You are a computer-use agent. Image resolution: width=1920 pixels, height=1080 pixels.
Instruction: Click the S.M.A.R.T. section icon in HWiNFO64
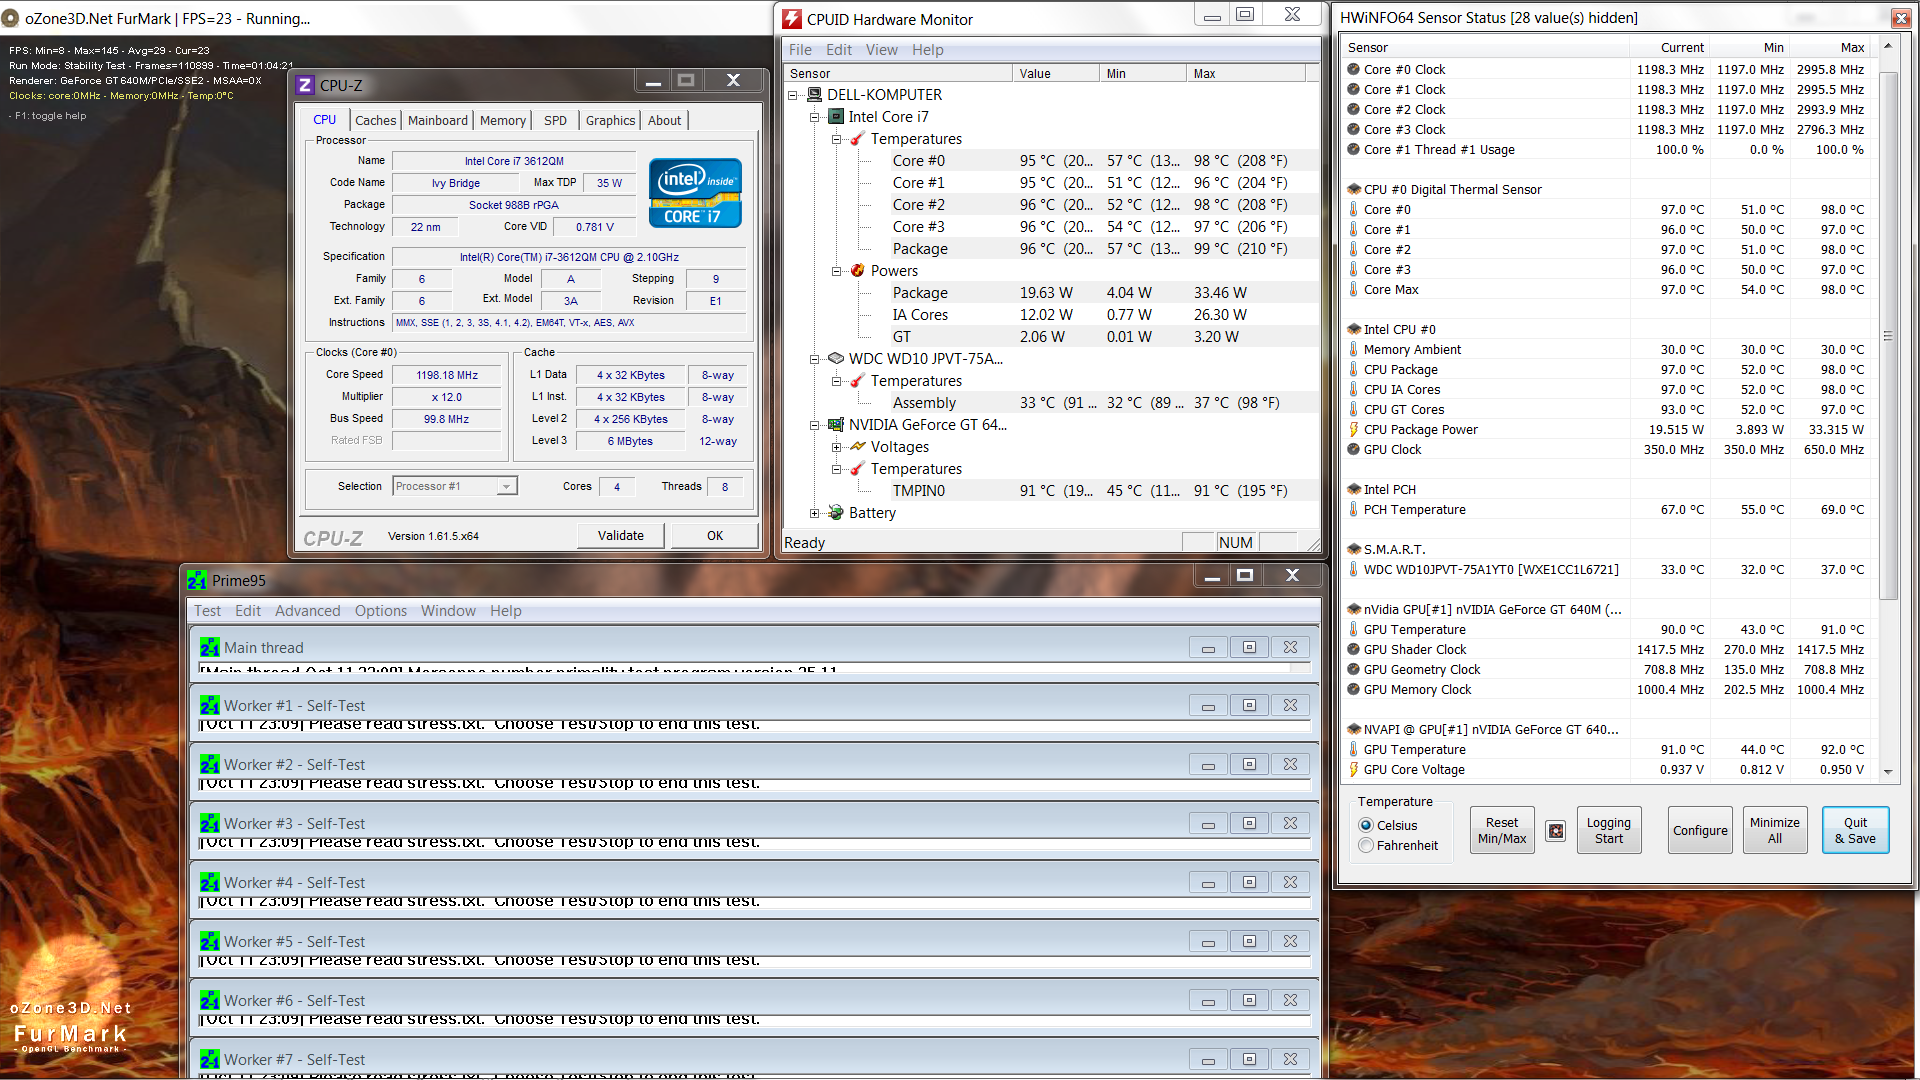(1354, 550)
